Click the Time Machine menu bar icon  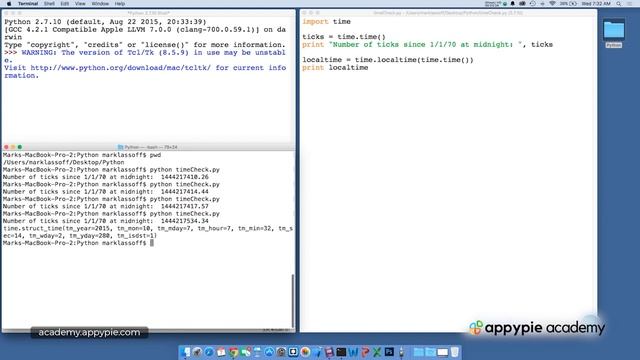click(533, 4)
